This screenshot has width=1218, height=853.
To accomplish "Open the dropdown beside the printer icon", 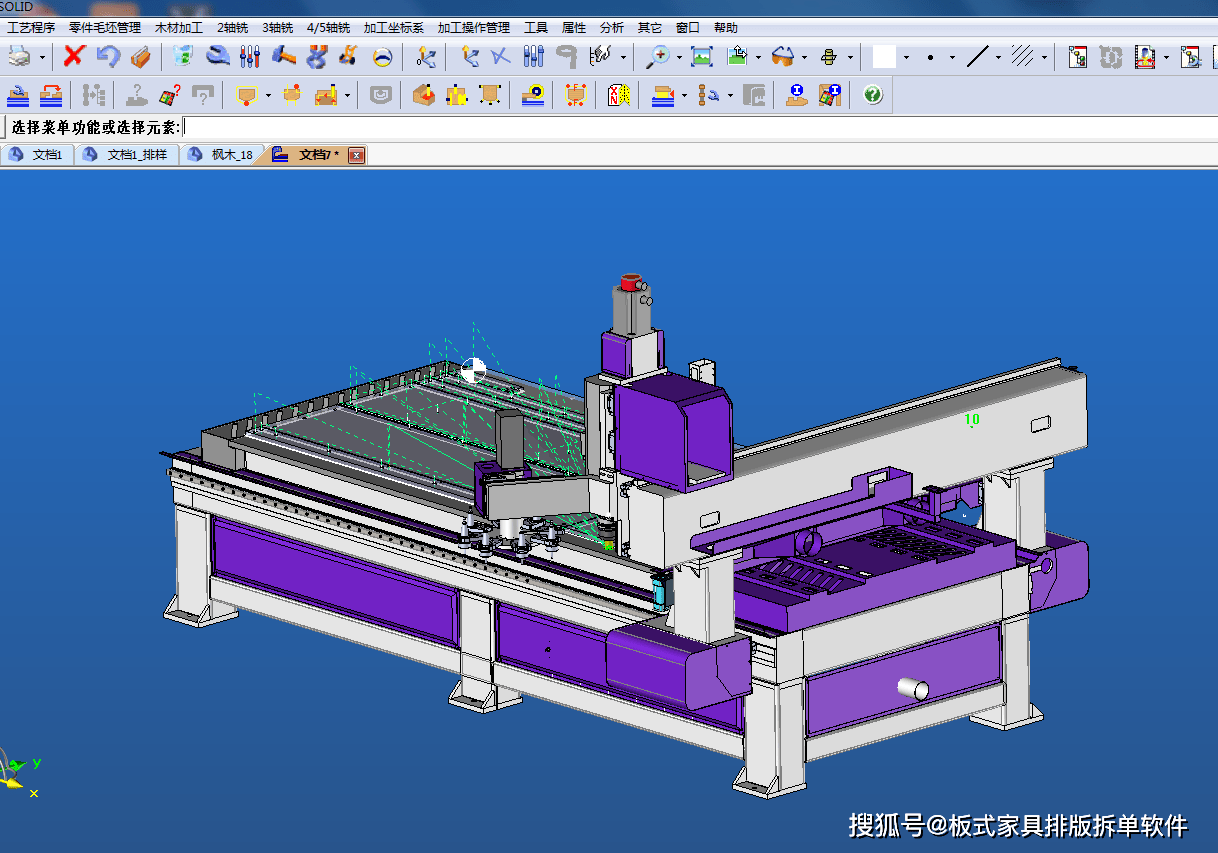I will (x=40, y=57).
